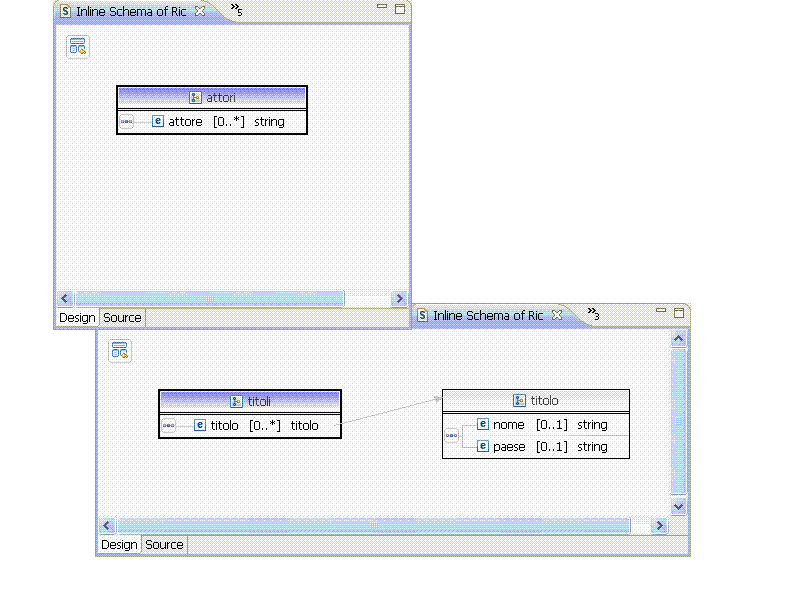
Task: Select the nome element name
Action: [509, 424]
